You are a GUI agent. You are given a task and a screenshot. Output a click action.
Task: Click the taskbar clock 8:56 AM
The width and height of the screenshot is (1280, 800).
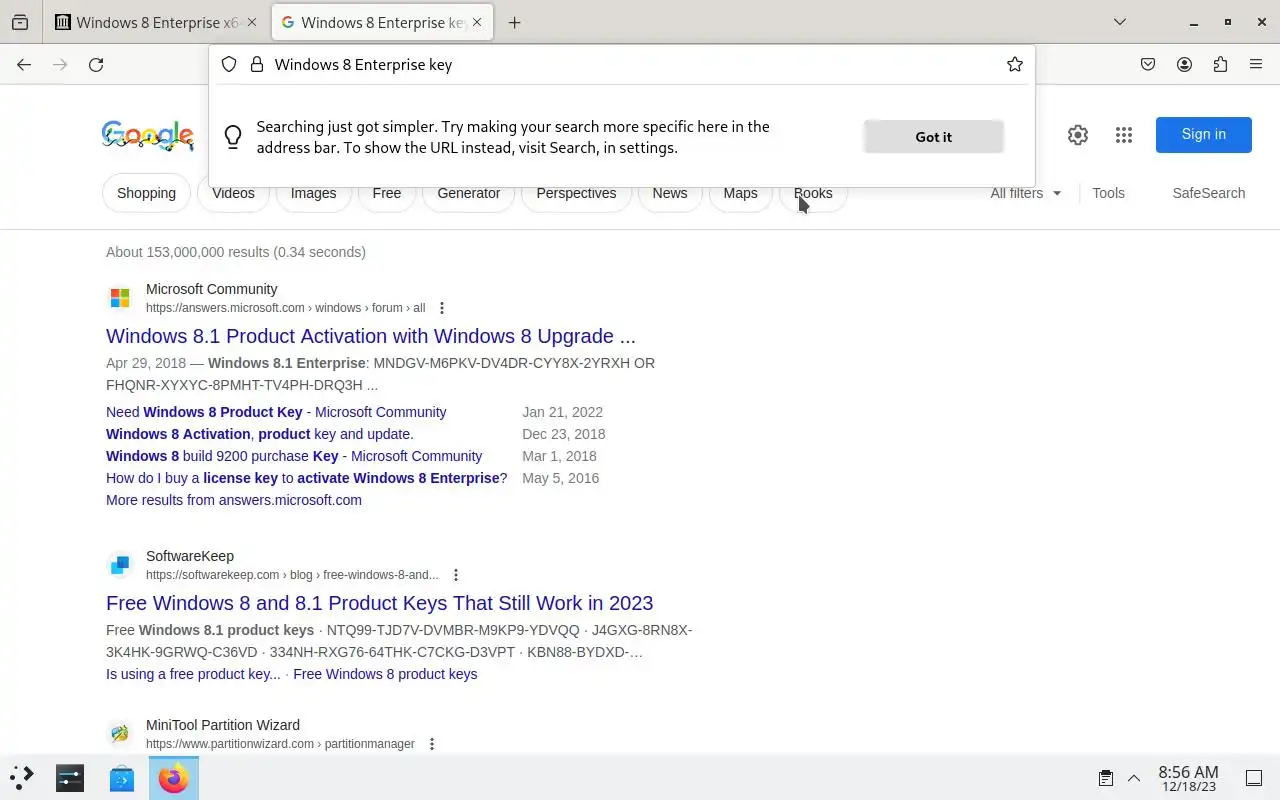[1188, 778]
